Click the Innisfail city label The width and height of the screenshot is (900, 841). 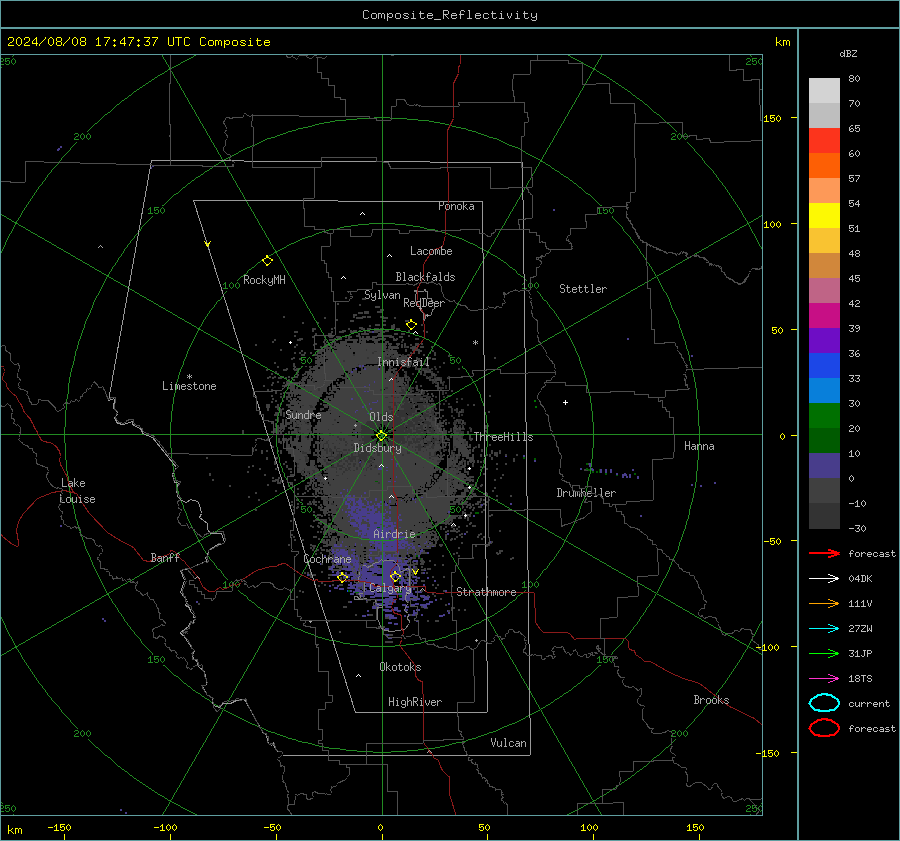(403, 362)
